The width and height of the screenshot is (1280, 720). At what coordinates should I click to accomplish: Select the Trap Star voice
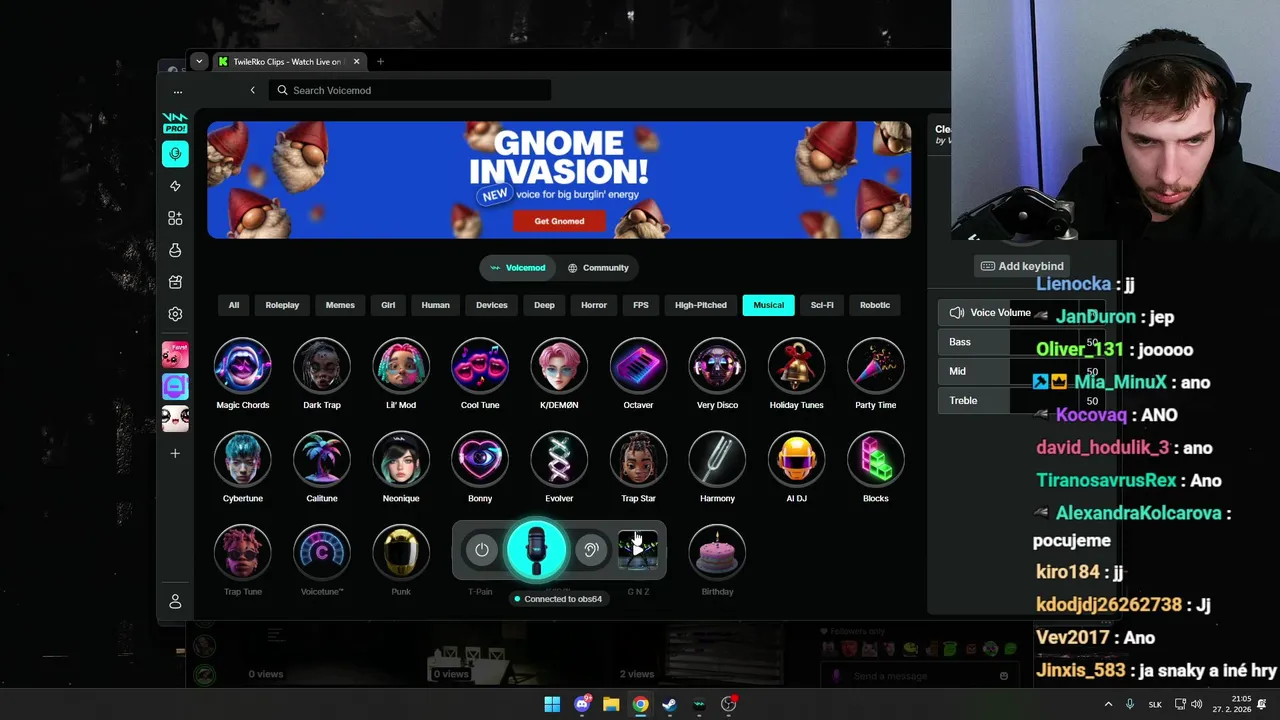[x=638, y=459]
